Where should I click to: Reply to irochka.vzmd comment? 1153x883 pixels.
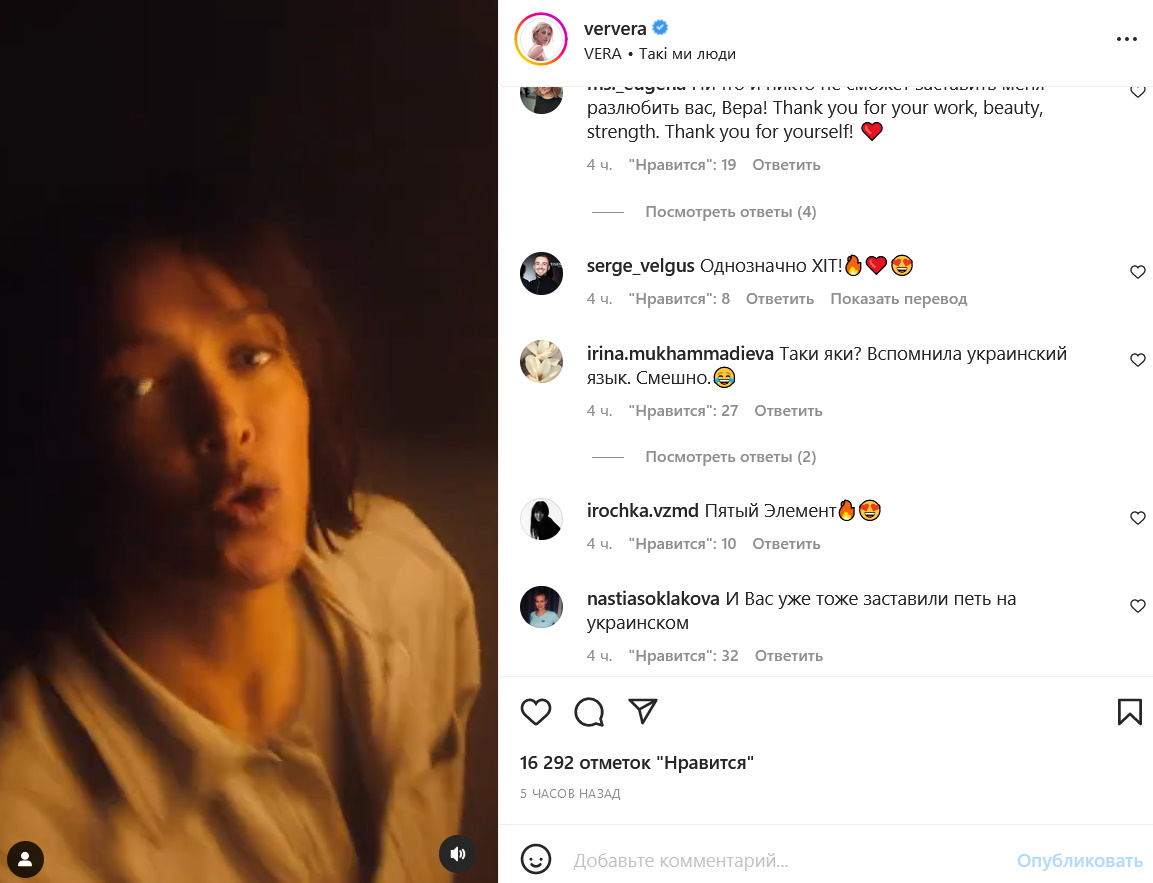[x=786, y=543]
